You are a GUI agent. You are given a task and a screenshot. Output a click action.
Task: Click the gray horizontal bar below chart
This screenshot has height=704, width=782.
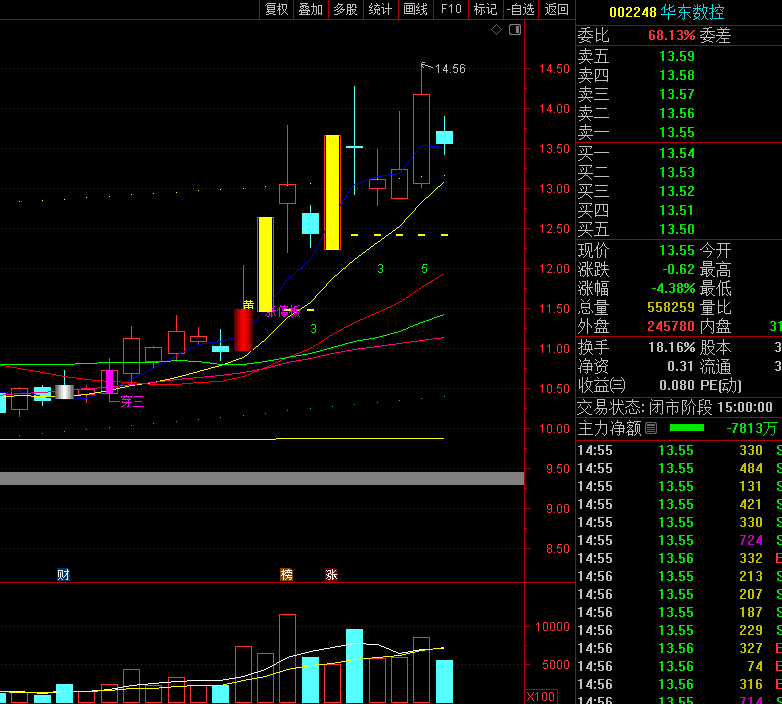pyautogui.click(x=262, y=478)
